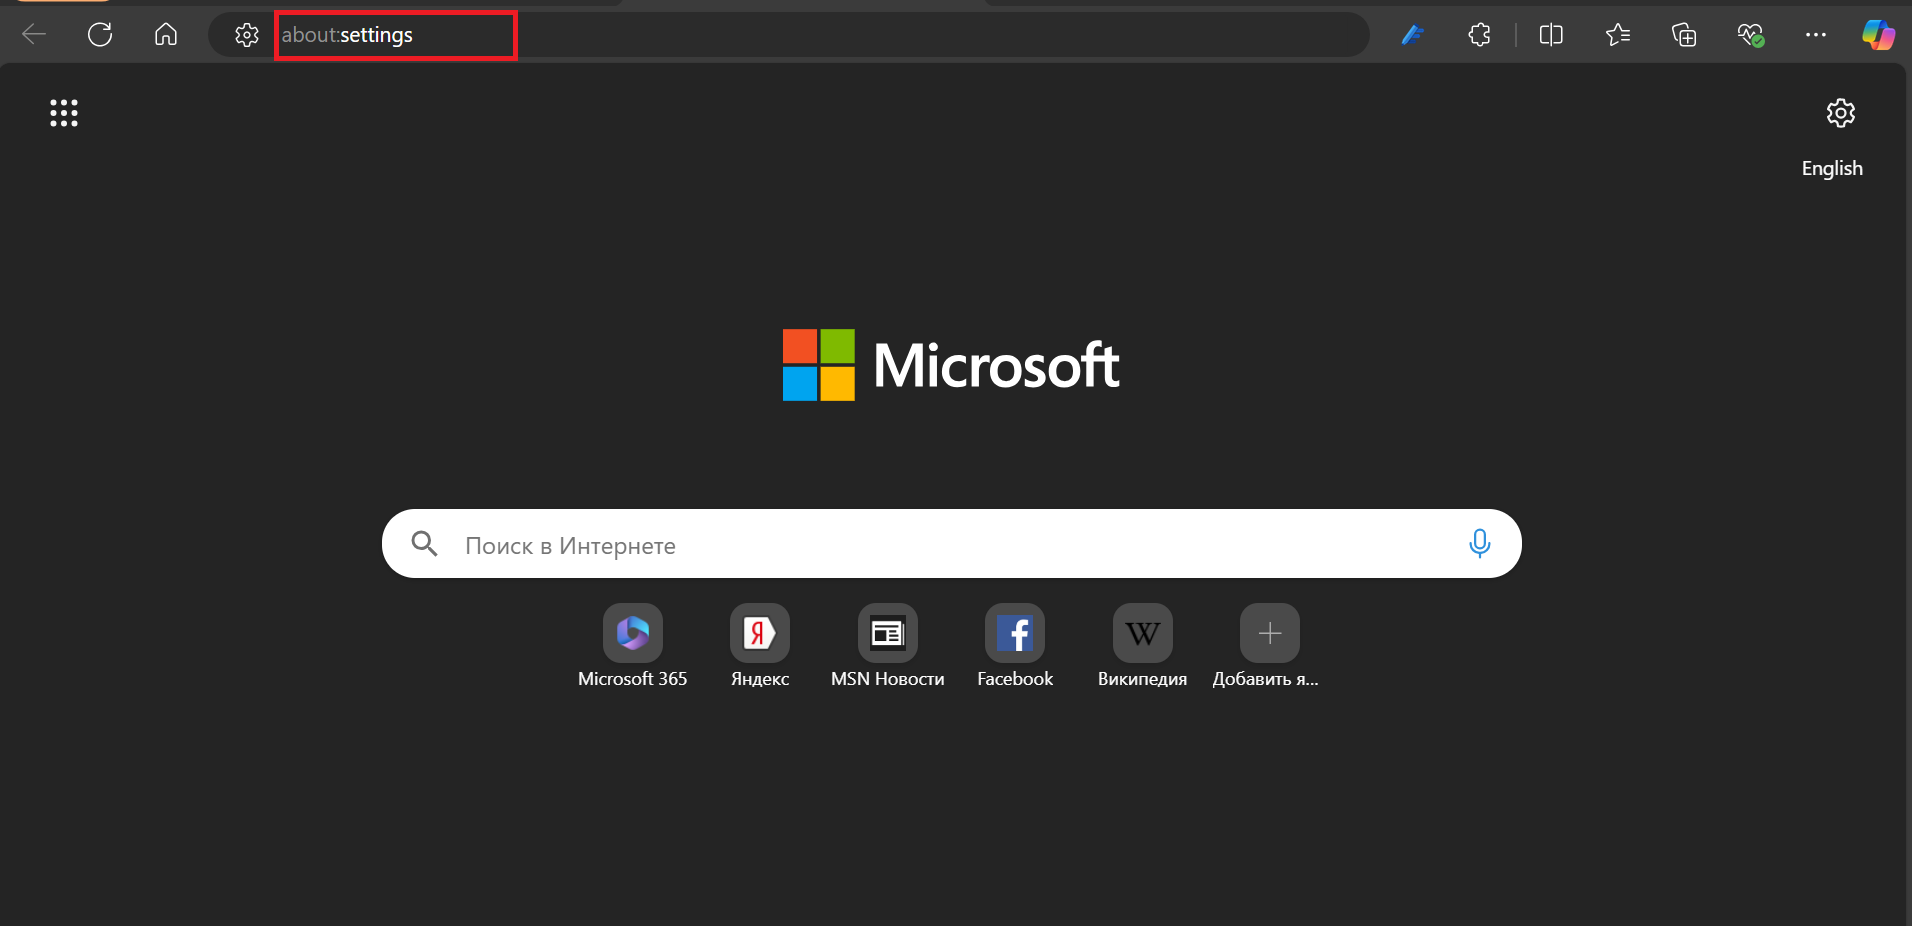The image size is (1912, 926).
Task: Reload the page with Refresh icon
Action: pos(100,35)
